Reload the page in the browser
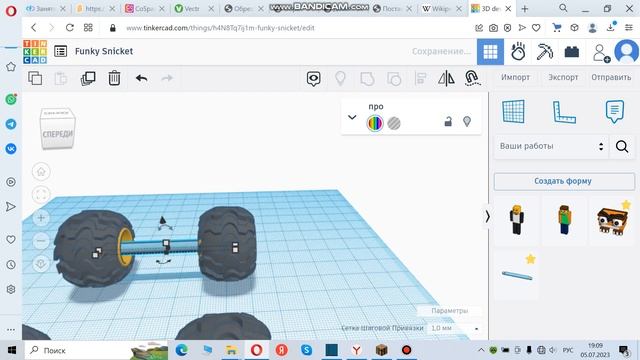640x360 pixels. (70, 28)
